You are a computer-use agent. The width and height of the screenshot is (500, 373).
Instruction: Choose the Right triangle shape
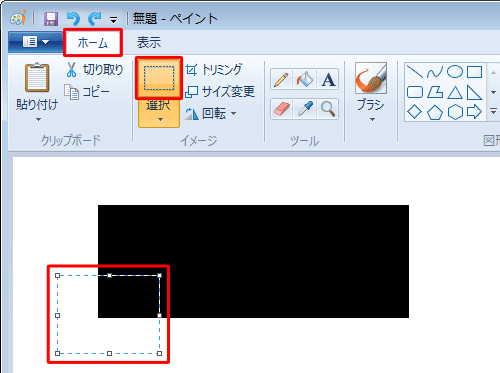click(474, 92)
